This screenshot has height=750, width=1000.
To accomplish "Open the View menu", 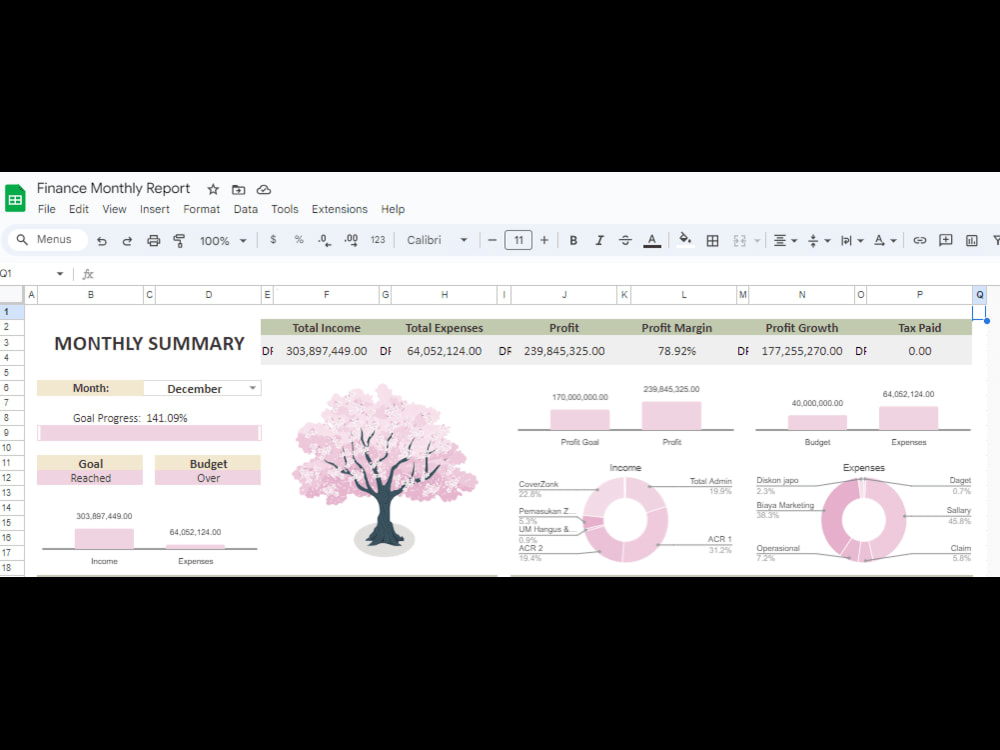I will pos(114,209).
